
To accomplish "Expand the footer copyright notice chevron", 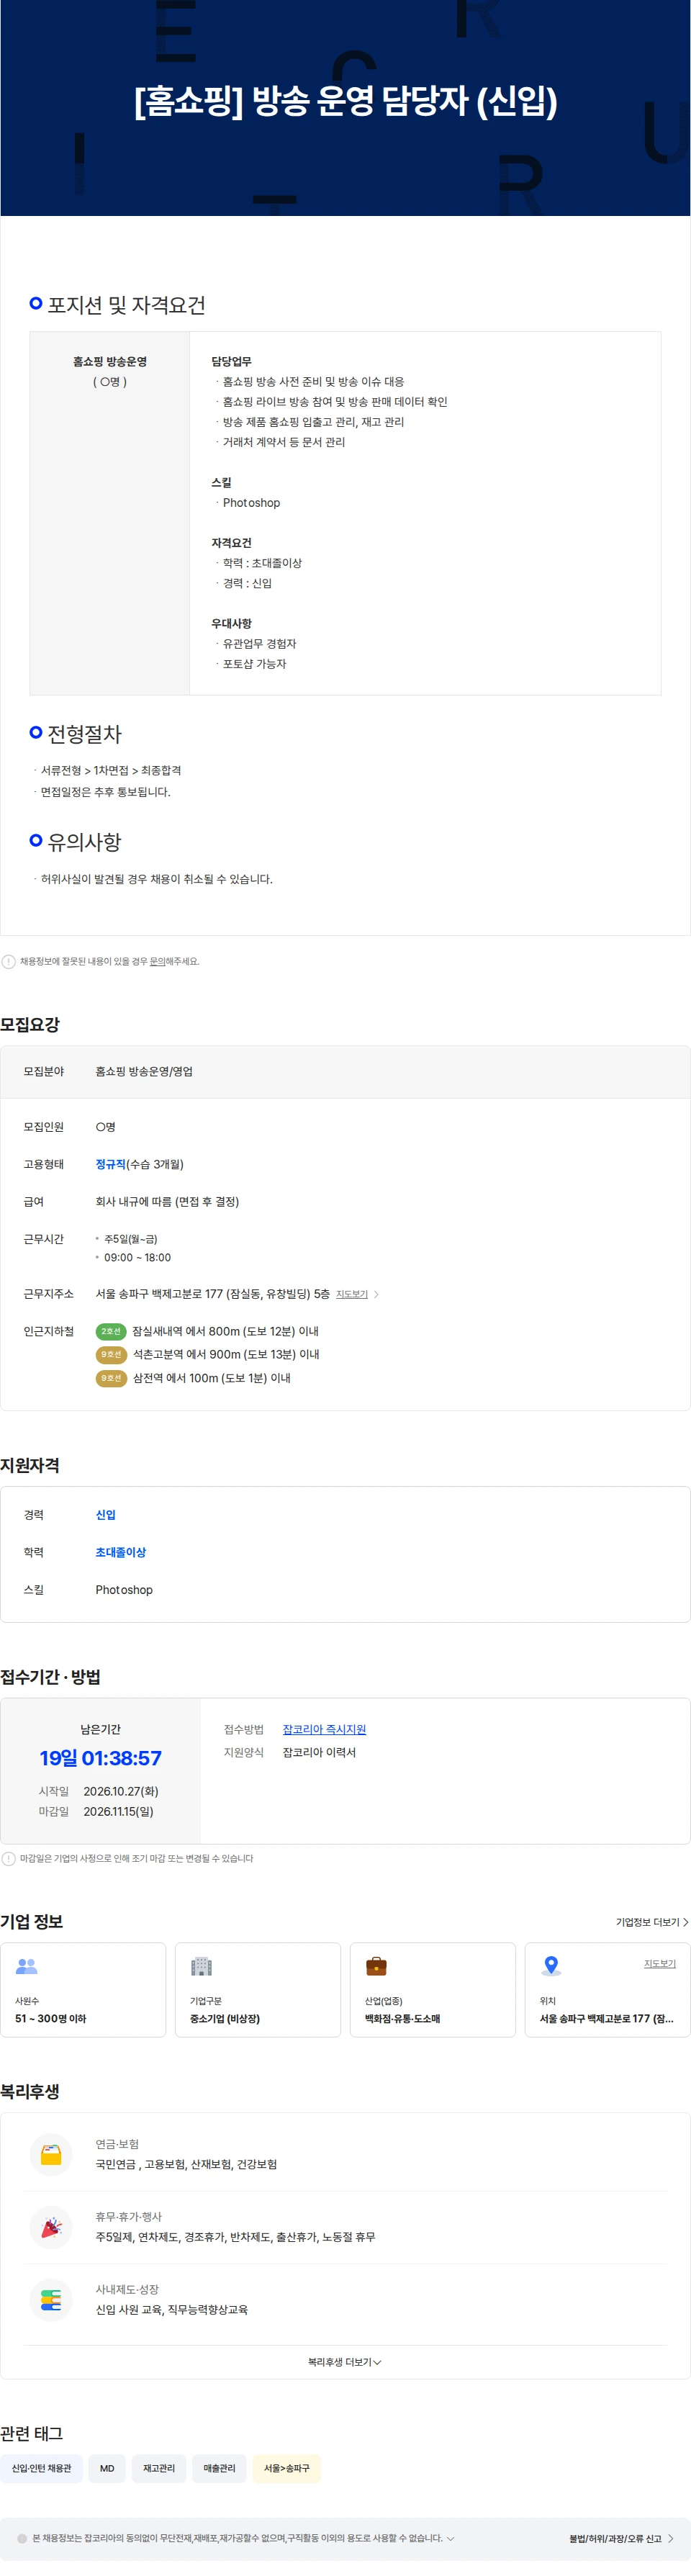I will 450,2538.
